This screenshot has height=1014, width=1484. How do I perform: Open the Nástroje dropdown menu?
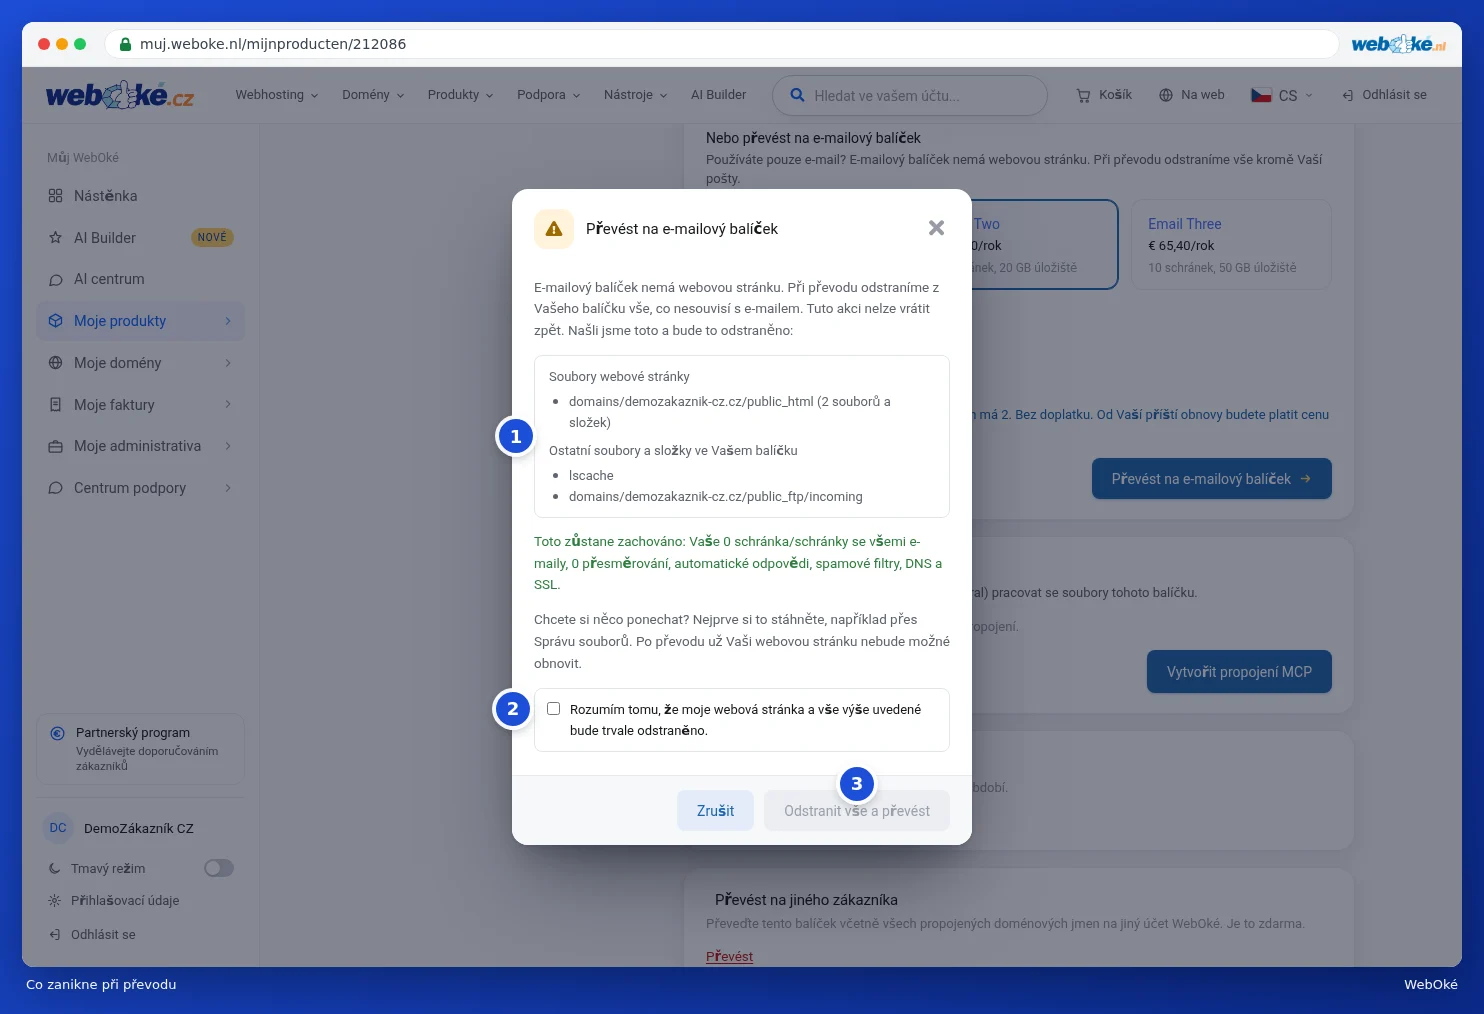click(635, 95)
